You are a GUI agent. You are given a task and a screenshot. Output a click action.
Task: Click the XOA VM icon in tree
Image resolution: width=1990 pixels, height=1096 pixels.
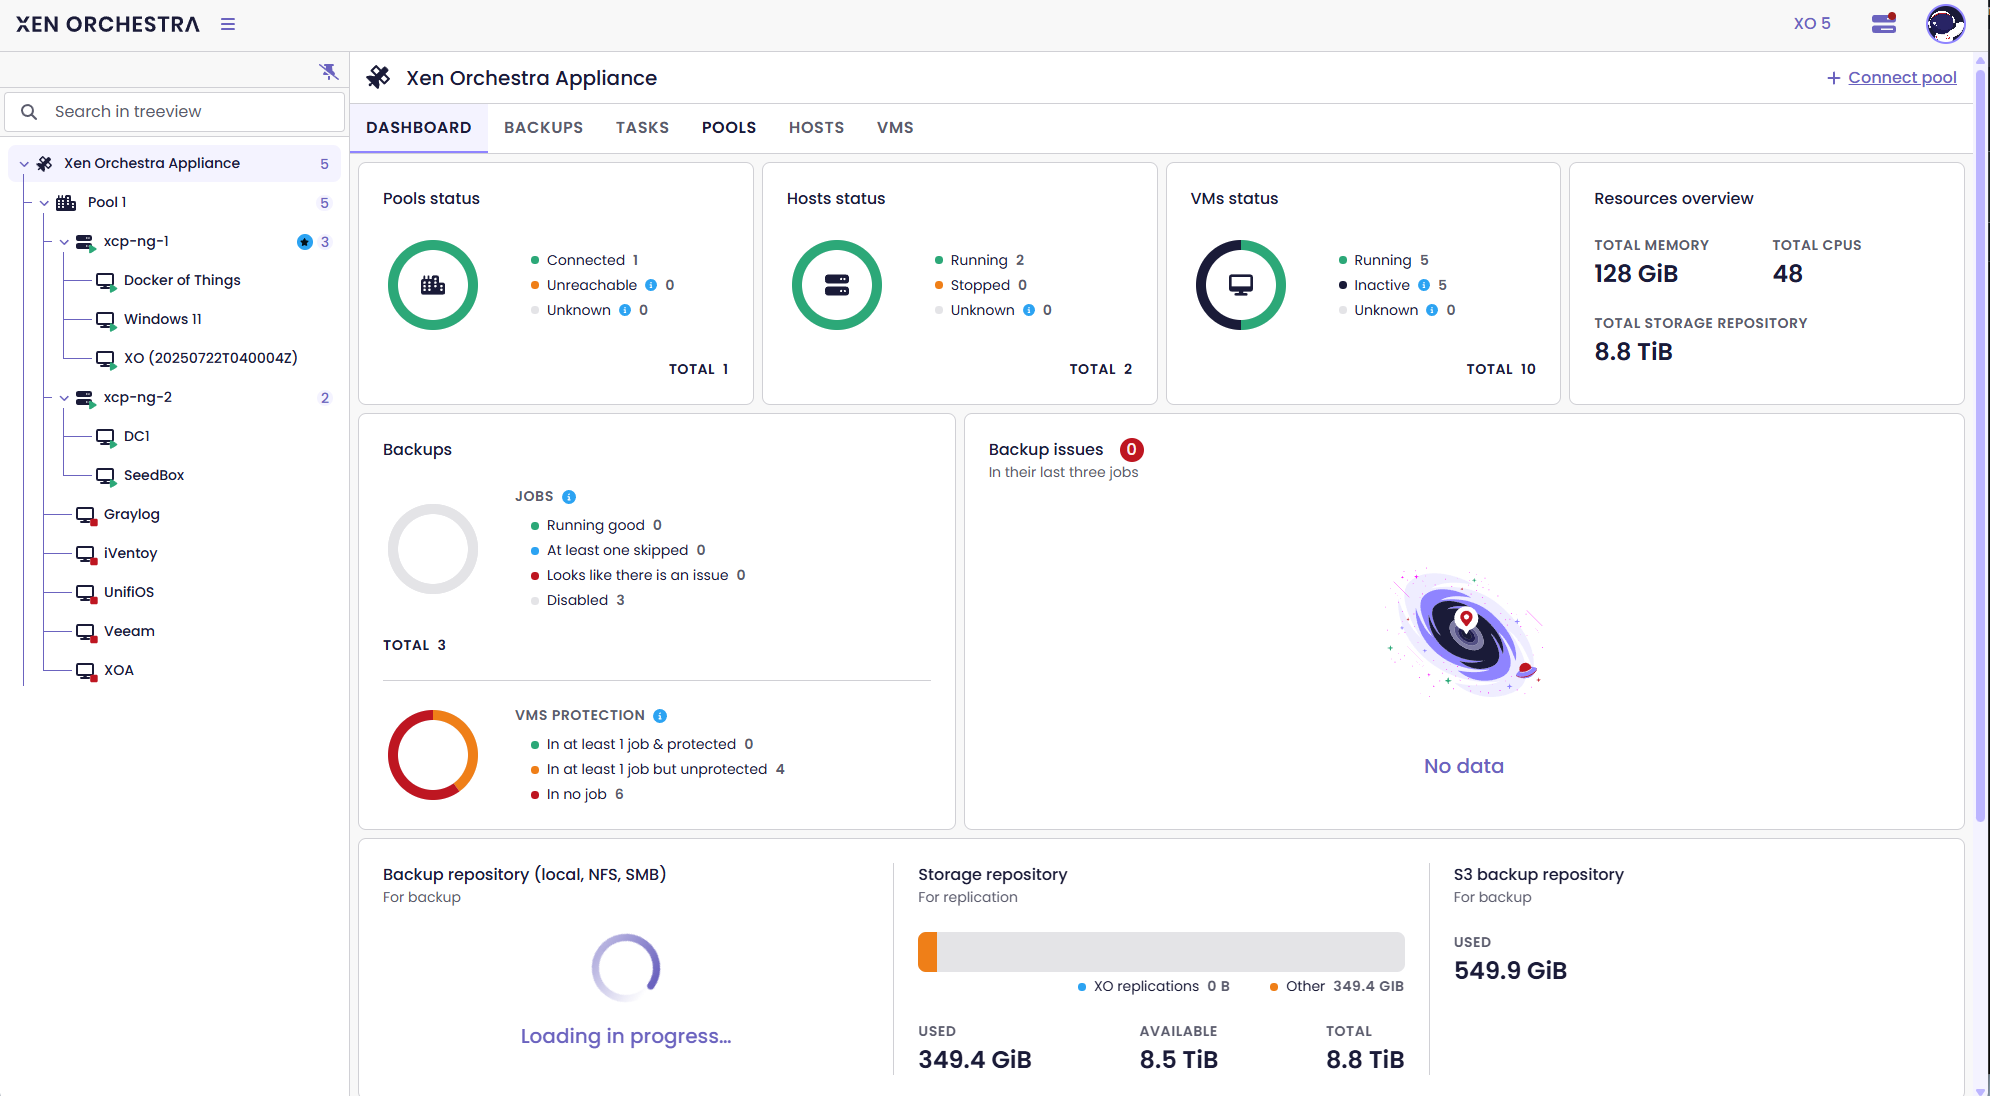click(x=86, y=671)
